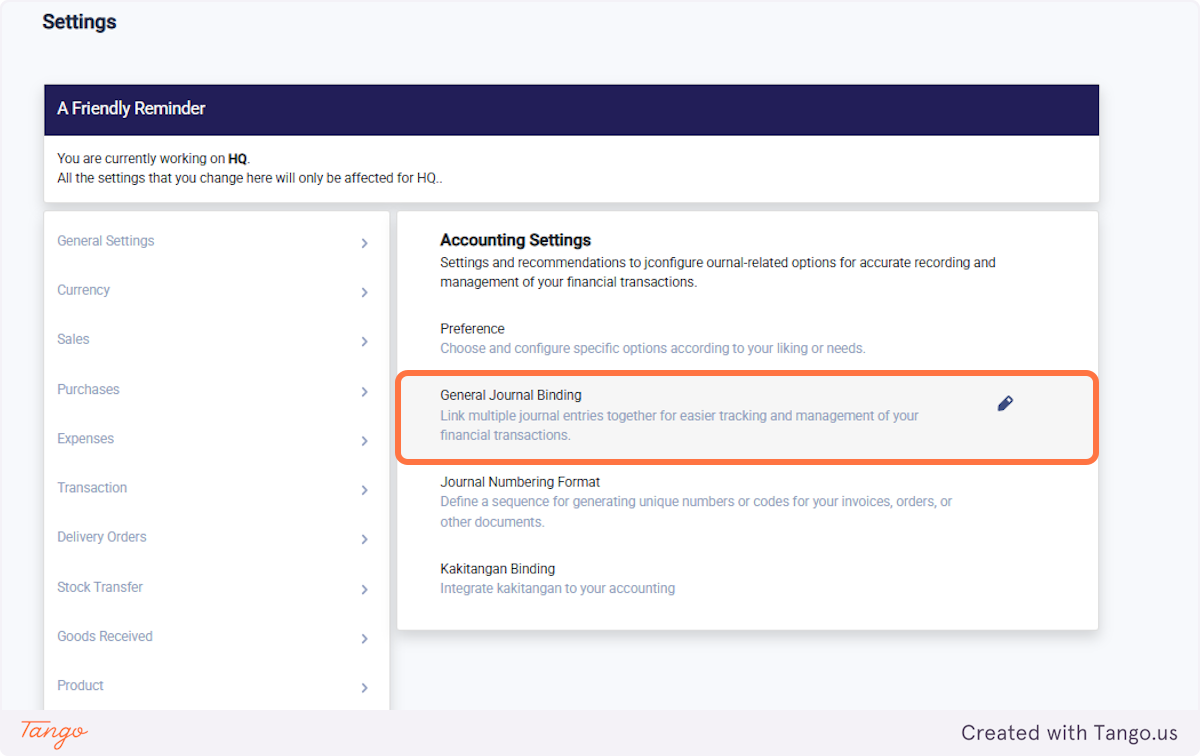Click the 'You are currently working on HQ' text

tap(153, 158)
